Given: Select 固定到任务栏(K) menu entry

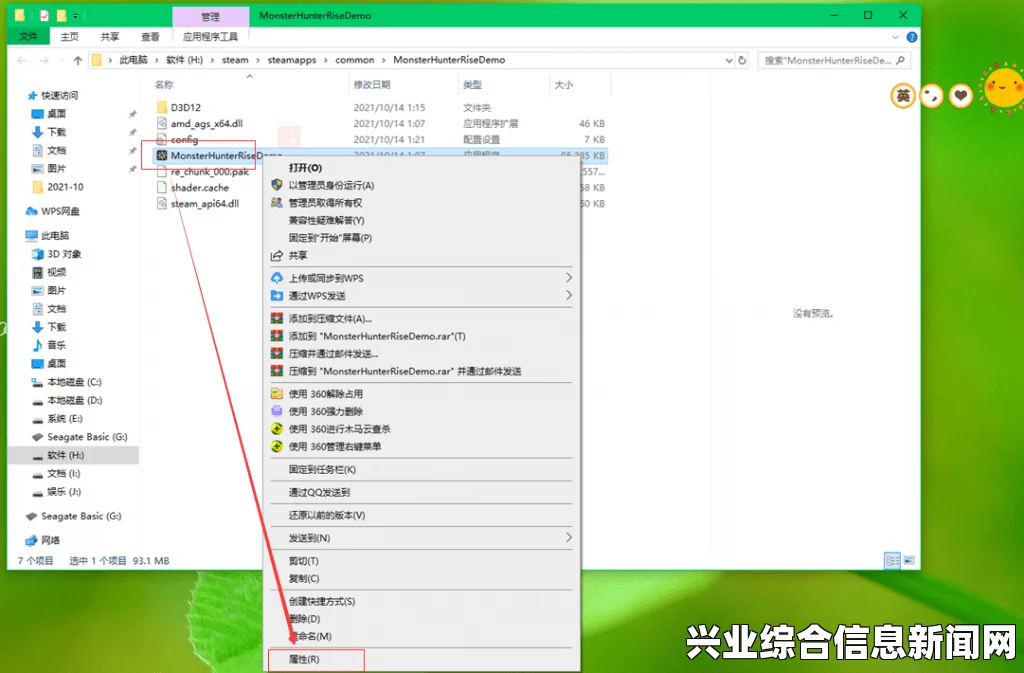Looking at the screenshot, I should point(323,469).
